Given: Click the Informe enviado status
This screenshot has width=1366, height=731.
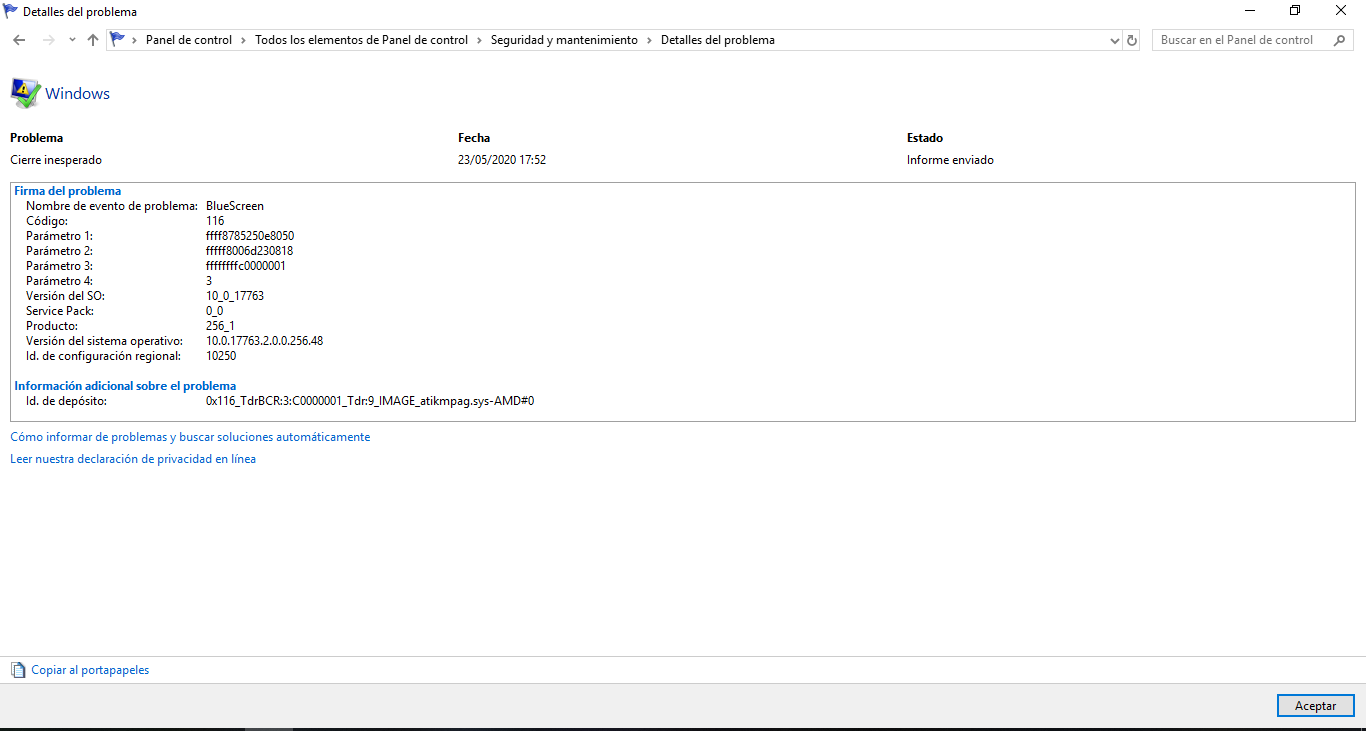Looking at the screenshot, I should point(950,160).
